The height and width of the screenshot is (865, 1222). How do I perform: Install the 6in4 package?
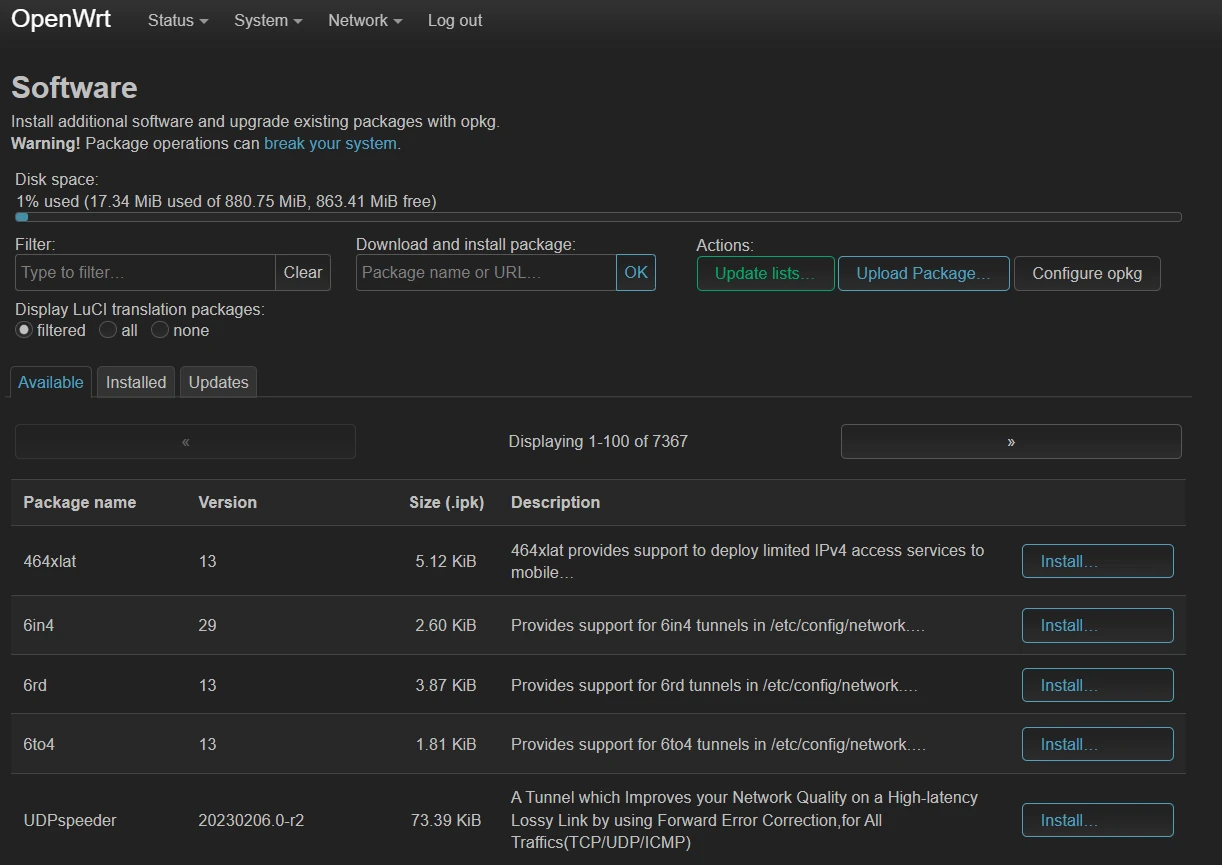1098,625
